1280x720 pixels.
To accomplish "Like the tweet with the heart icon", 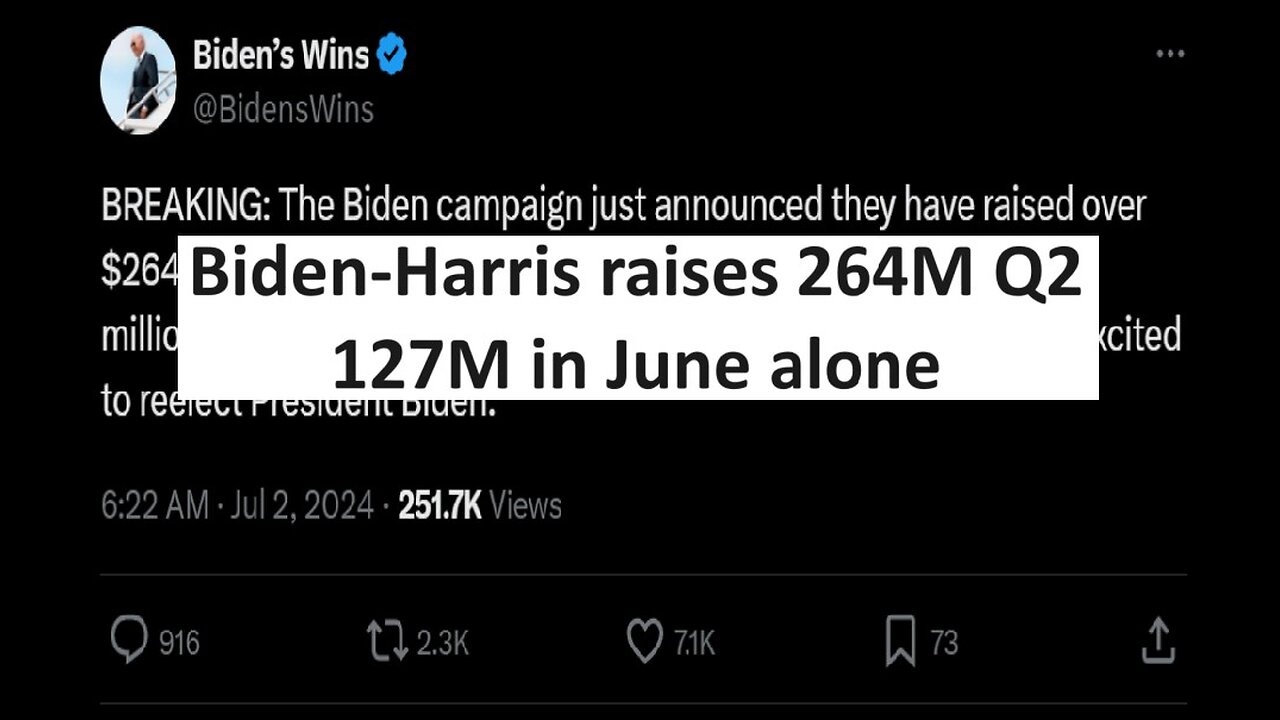I will (645, 641).
